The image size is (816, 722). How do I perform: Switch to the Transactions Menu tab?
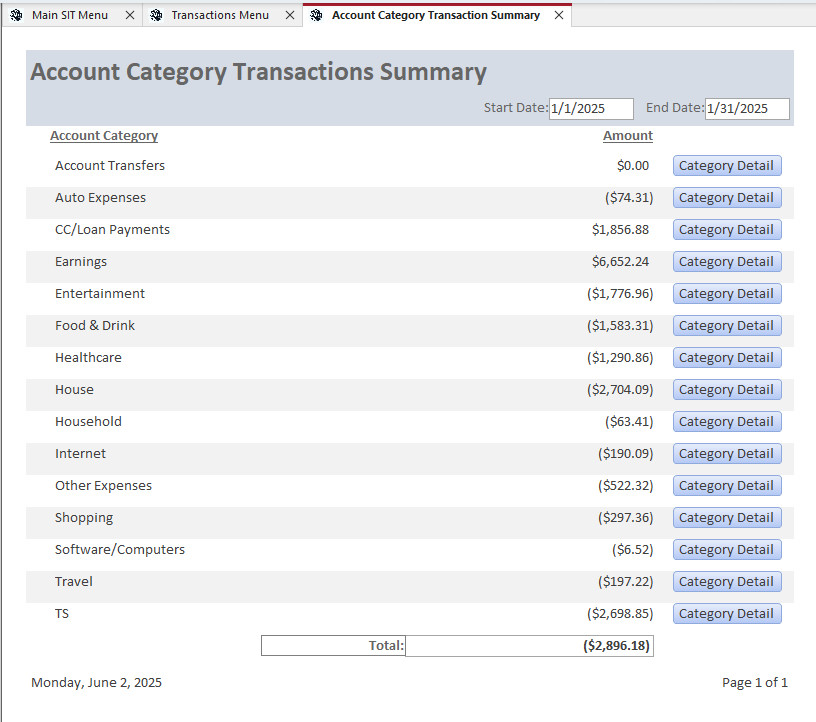click(x=220, y=15)
